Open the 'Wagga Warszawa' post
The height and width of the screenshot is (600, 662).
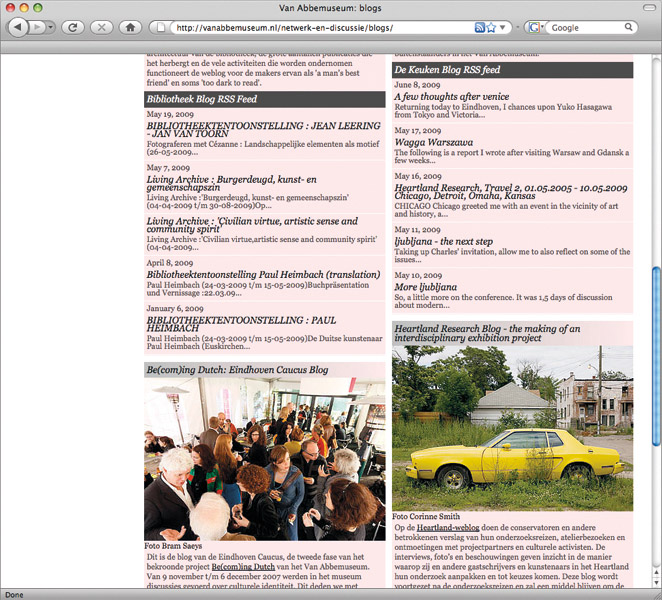tap(434, 142)
